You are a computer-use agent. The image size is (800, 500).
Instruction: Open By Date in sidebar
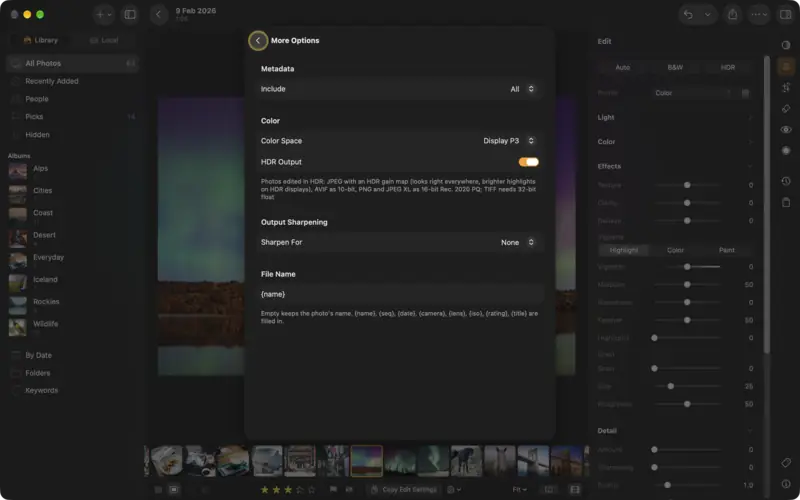pos(72,355)
